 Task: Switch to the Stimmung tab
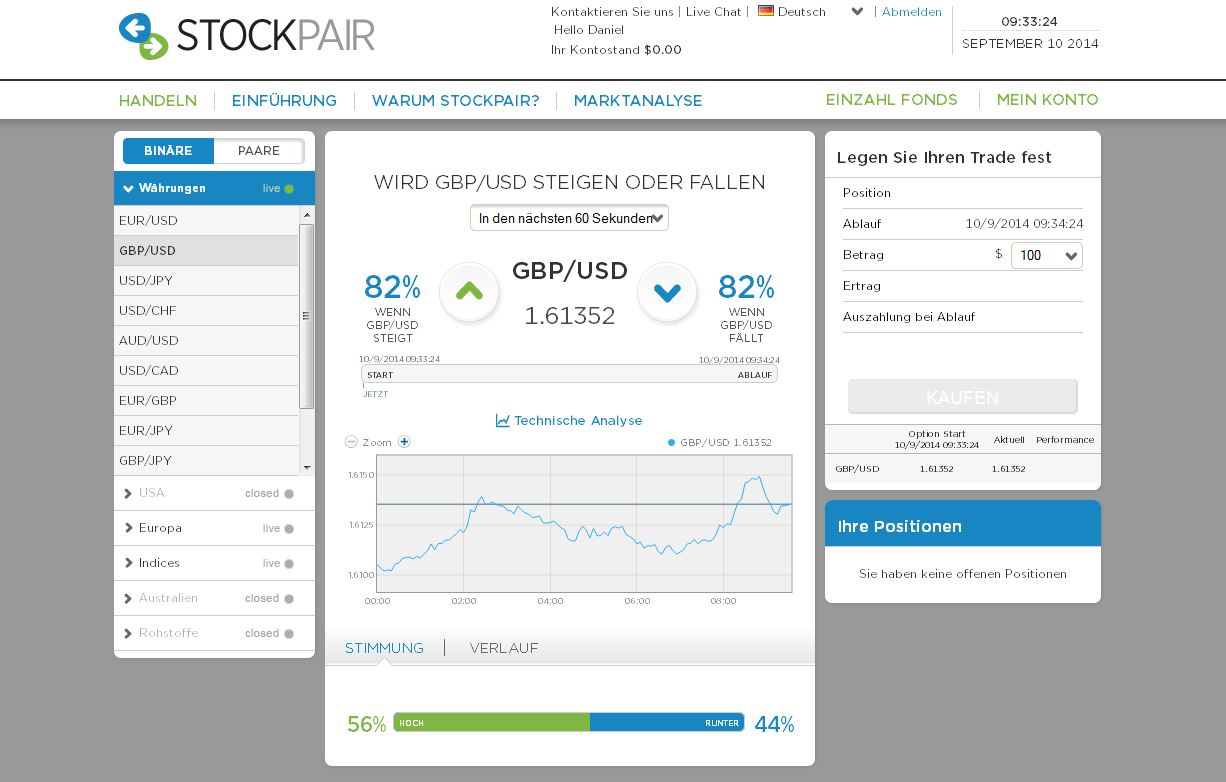tap(384, 648)
